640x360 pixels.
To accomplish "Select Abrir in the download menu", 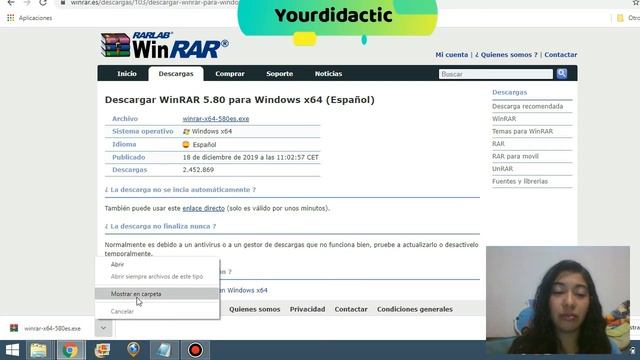I will point(118,264).
